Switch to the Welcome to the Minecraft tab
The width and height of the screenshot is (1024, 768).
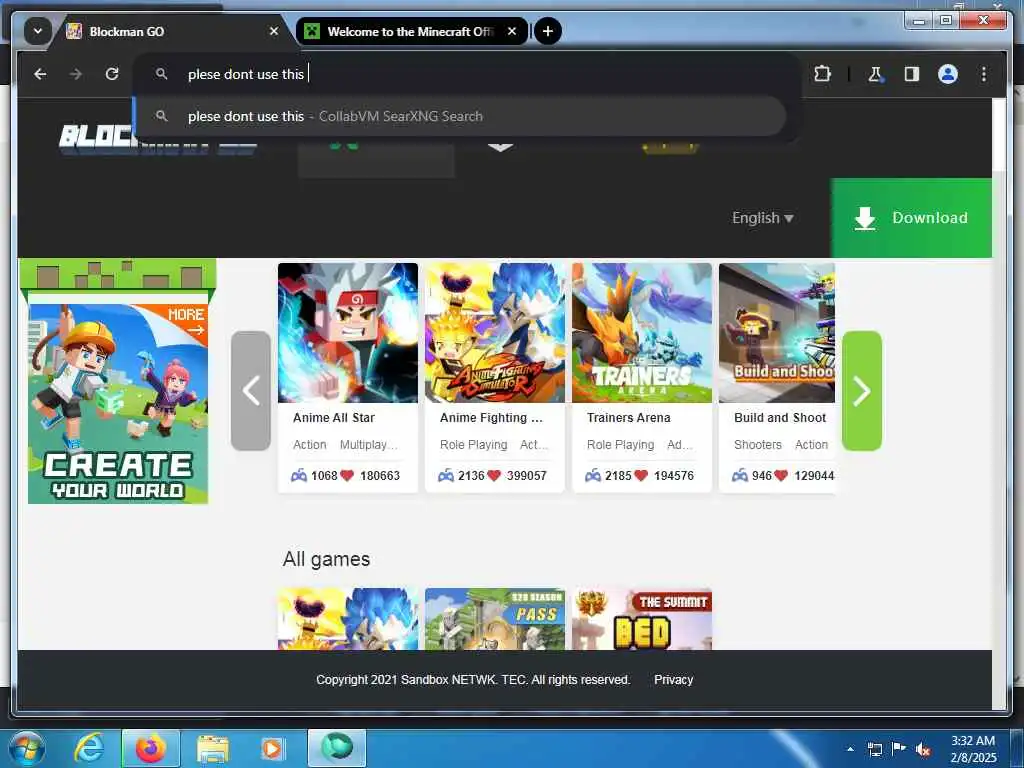click(x=410, y=31)
